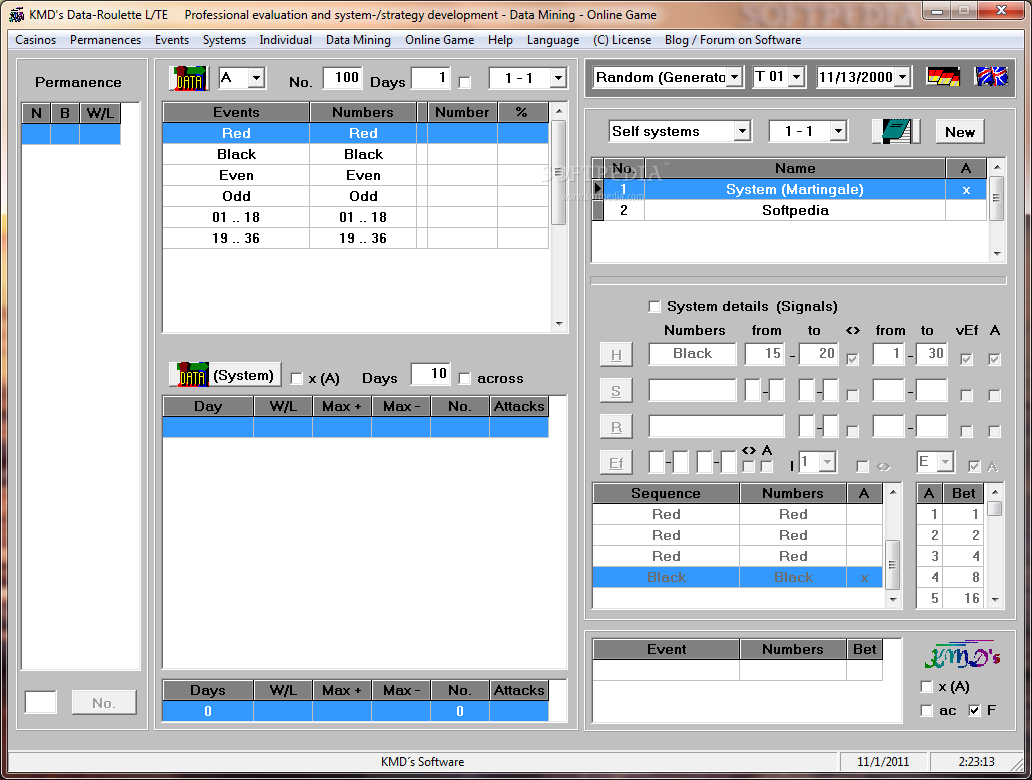1032x780 pixels.
Task: Click the DATA icon above the Events table
Action: point(189,78)
